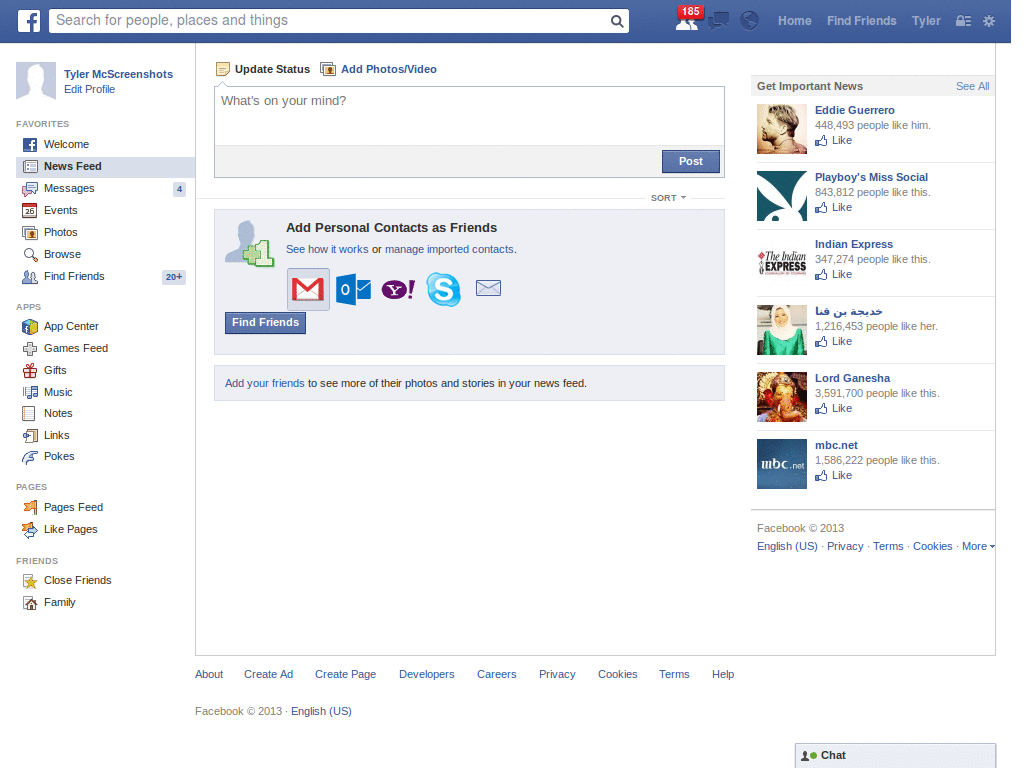Open Tyler profile in top bar
Image resolution: width=1024 pixels, height=768 pixels.
pos(926,21)
